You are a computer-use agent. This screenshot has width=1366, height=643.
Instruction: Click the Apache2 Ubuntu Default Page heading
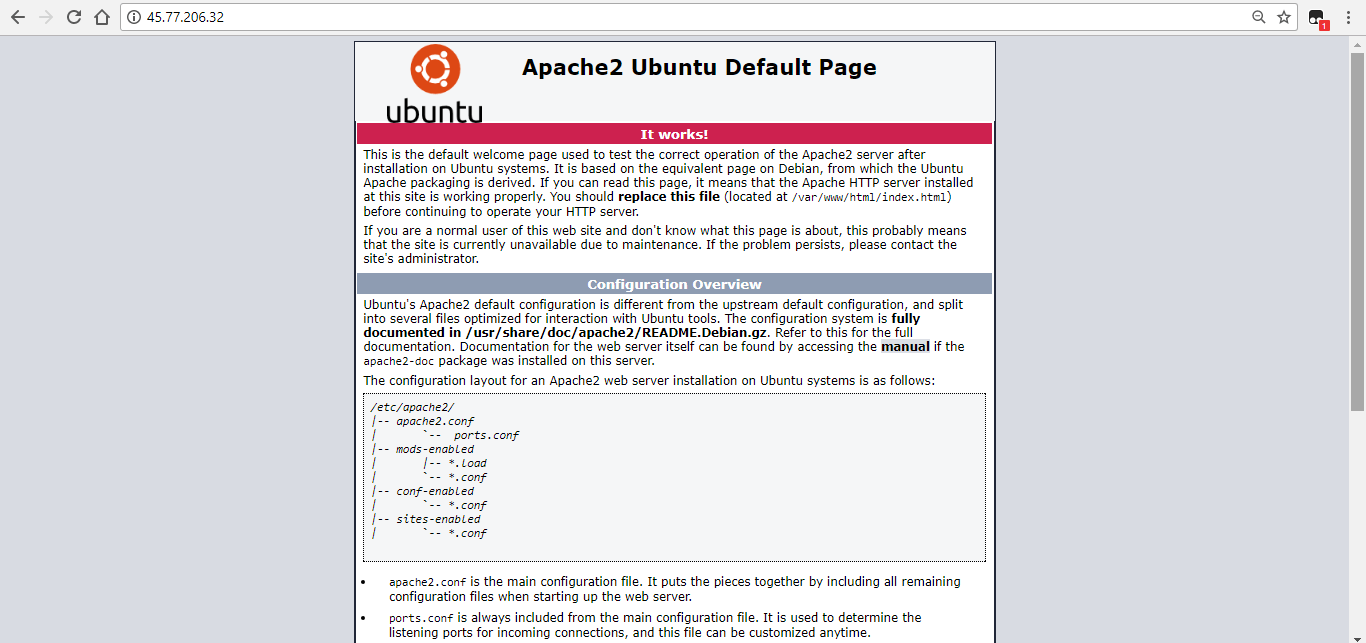[699, 68]
